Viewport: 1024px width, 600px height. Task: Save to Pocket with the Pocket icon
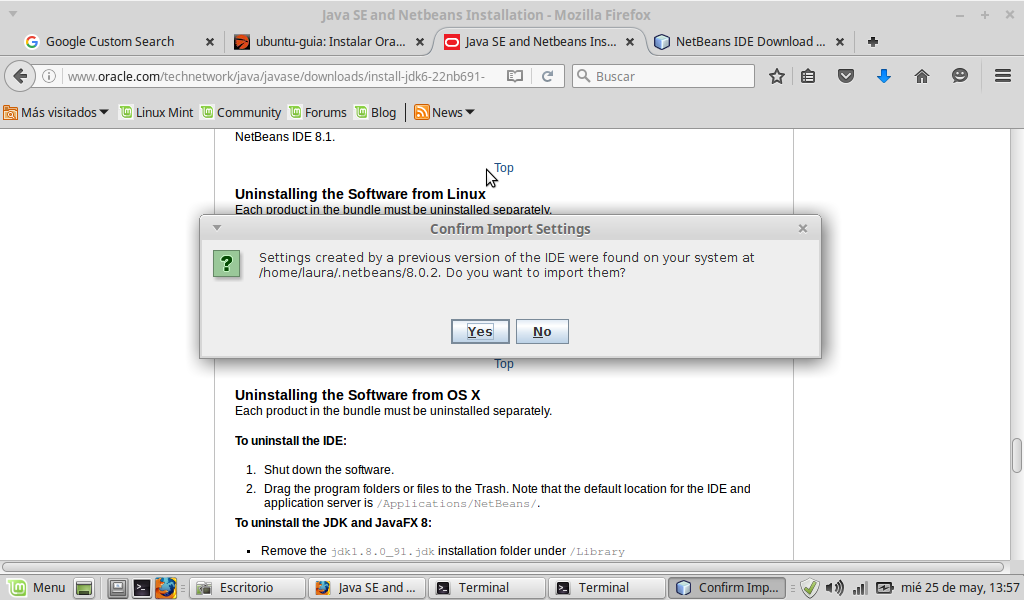[x=846, y=76]
